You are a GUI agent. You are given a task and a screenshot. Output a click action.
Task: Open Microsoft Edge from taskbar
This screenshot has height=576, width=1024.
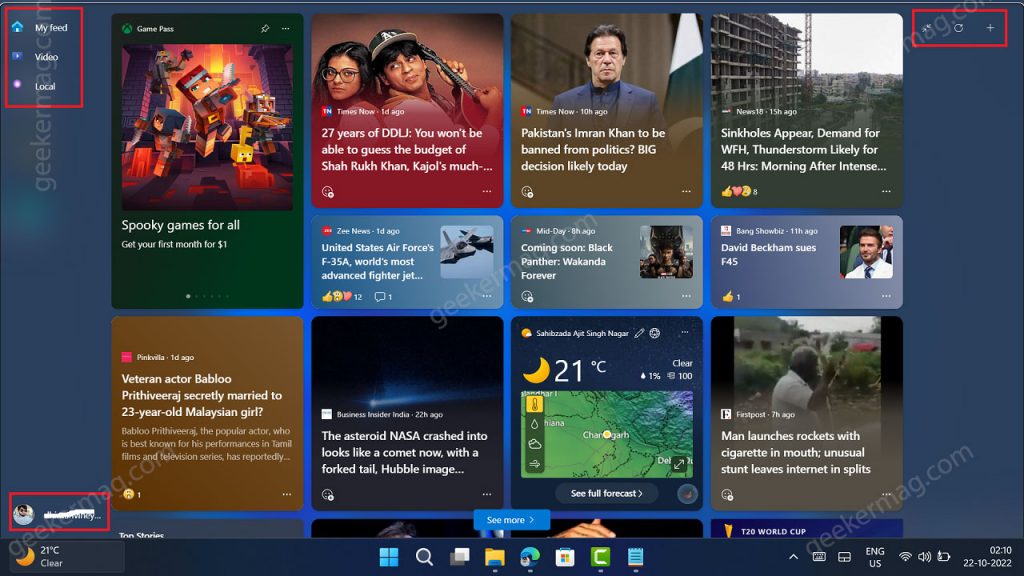point(530,557)
